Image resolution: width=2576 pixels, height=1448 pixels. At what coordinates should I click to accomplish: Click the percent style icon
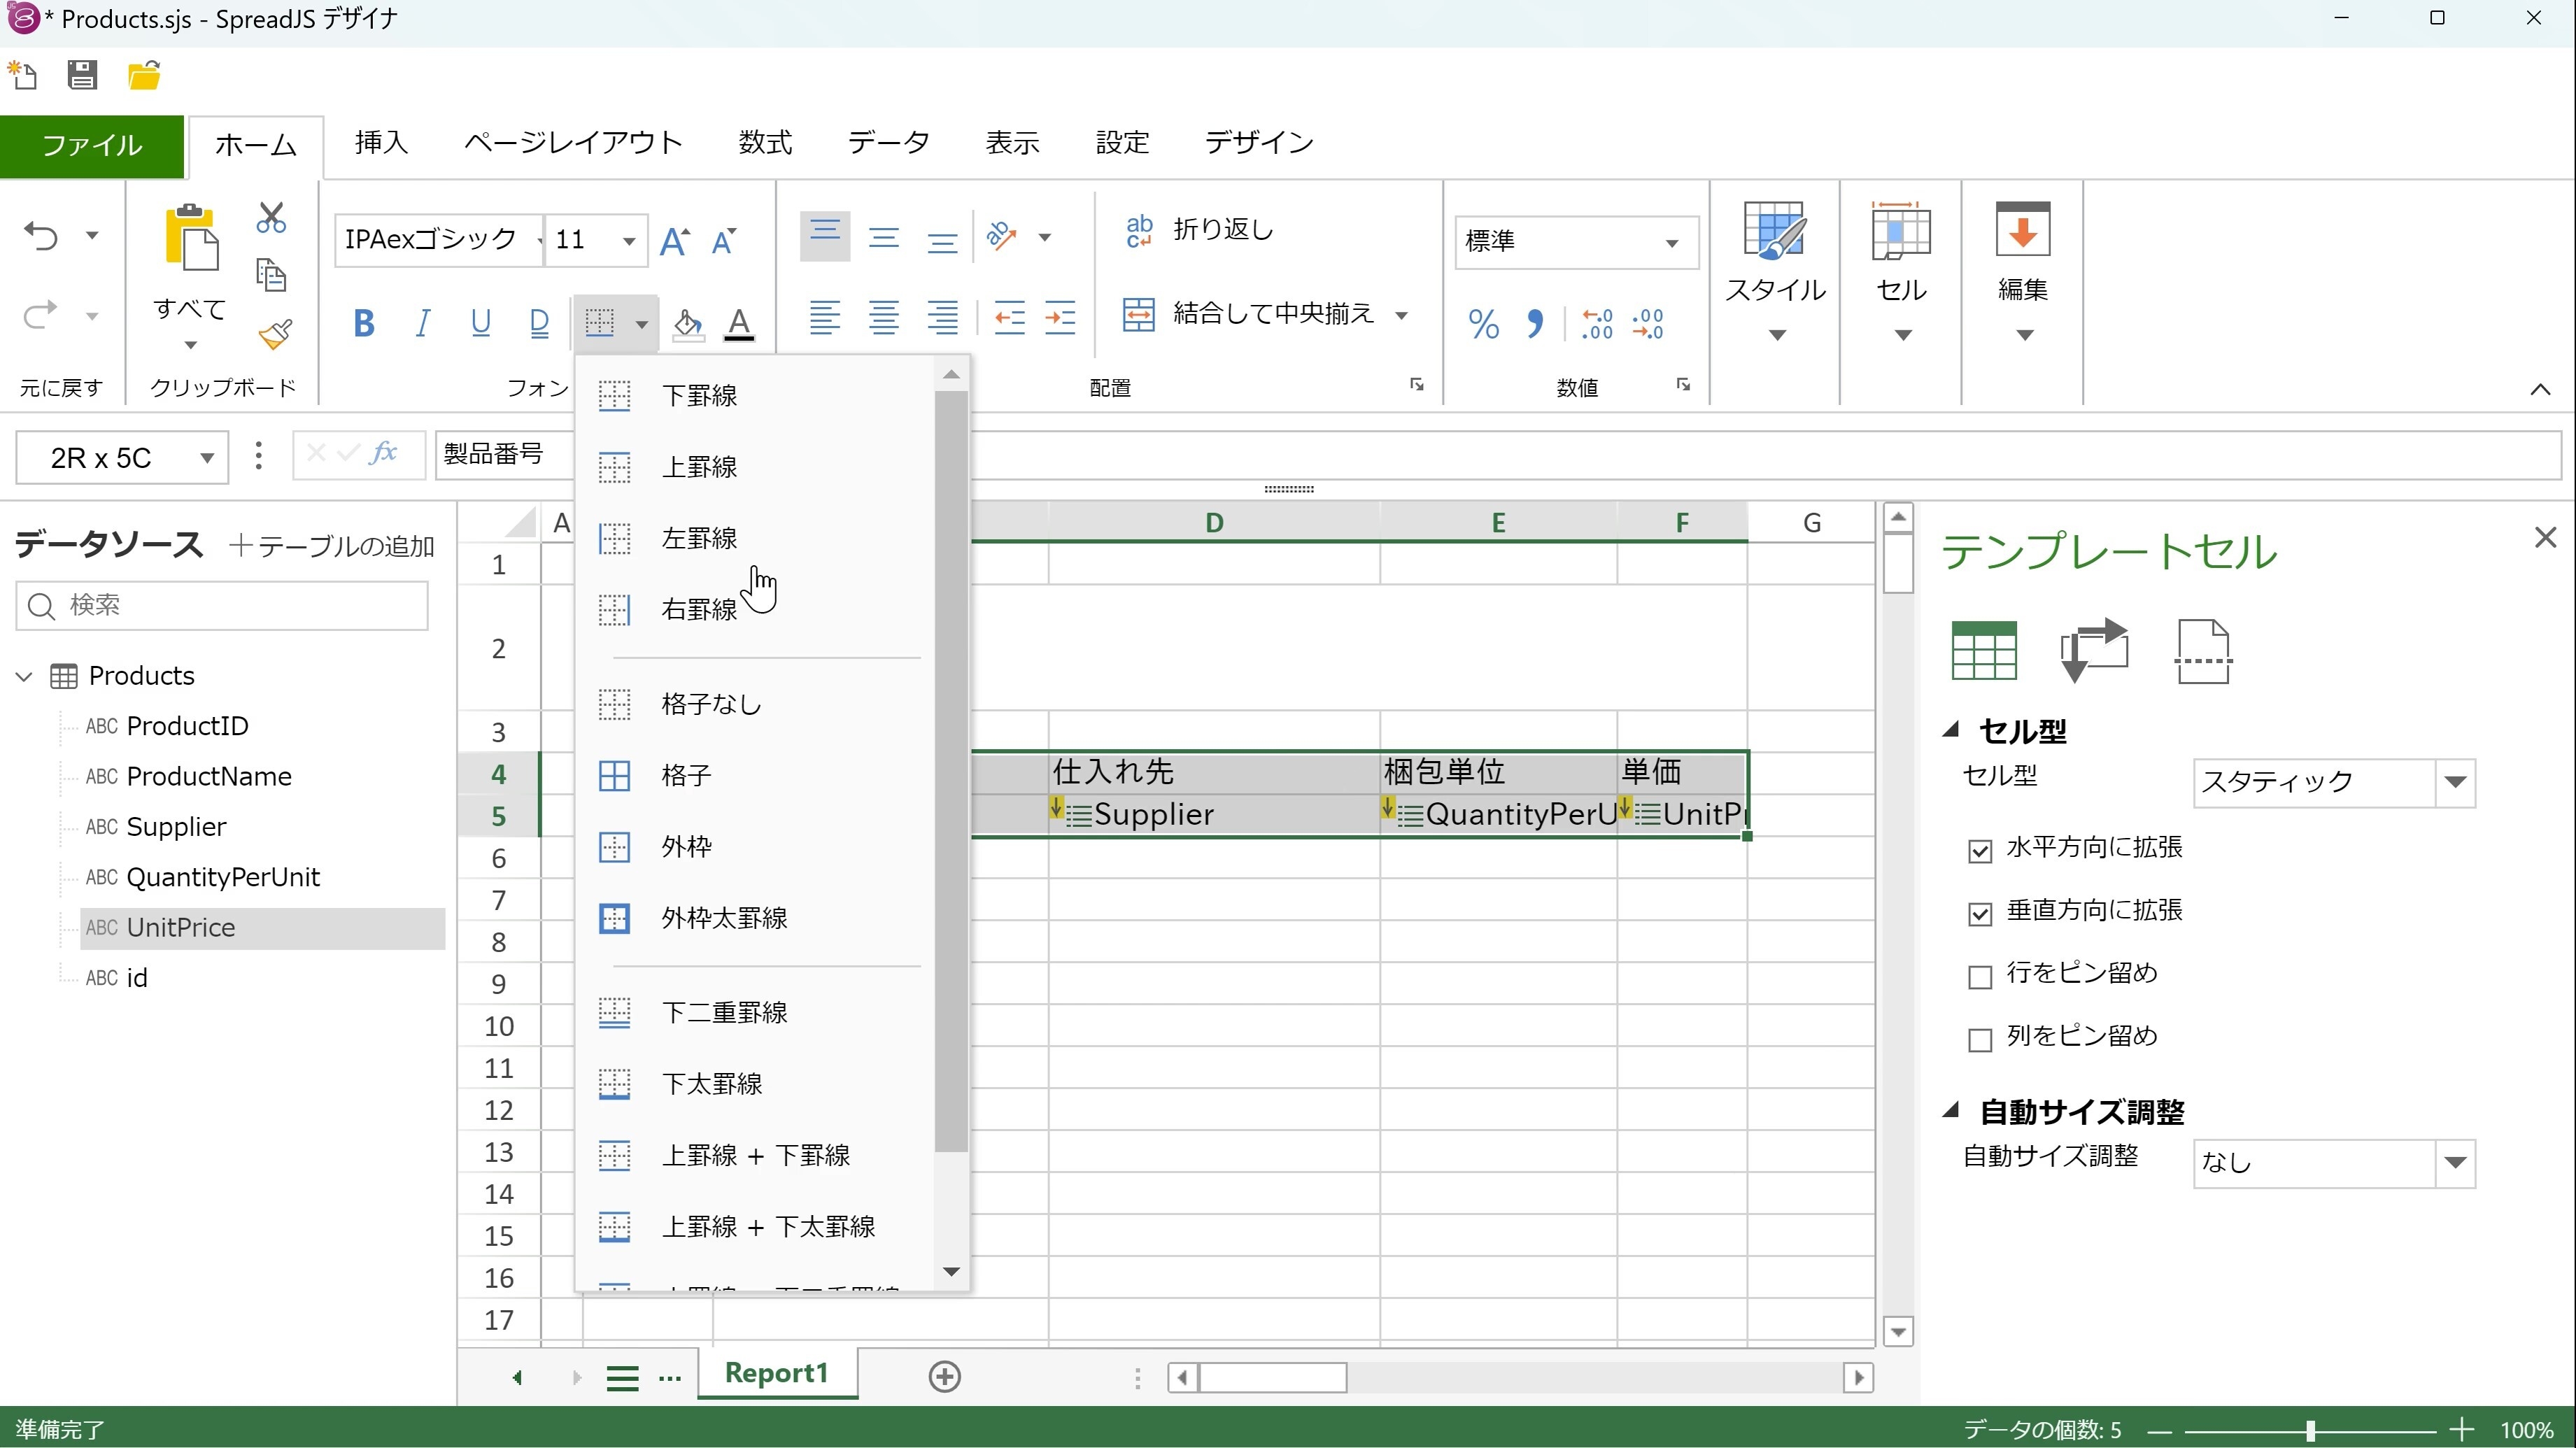click(x=1483, y=324)
